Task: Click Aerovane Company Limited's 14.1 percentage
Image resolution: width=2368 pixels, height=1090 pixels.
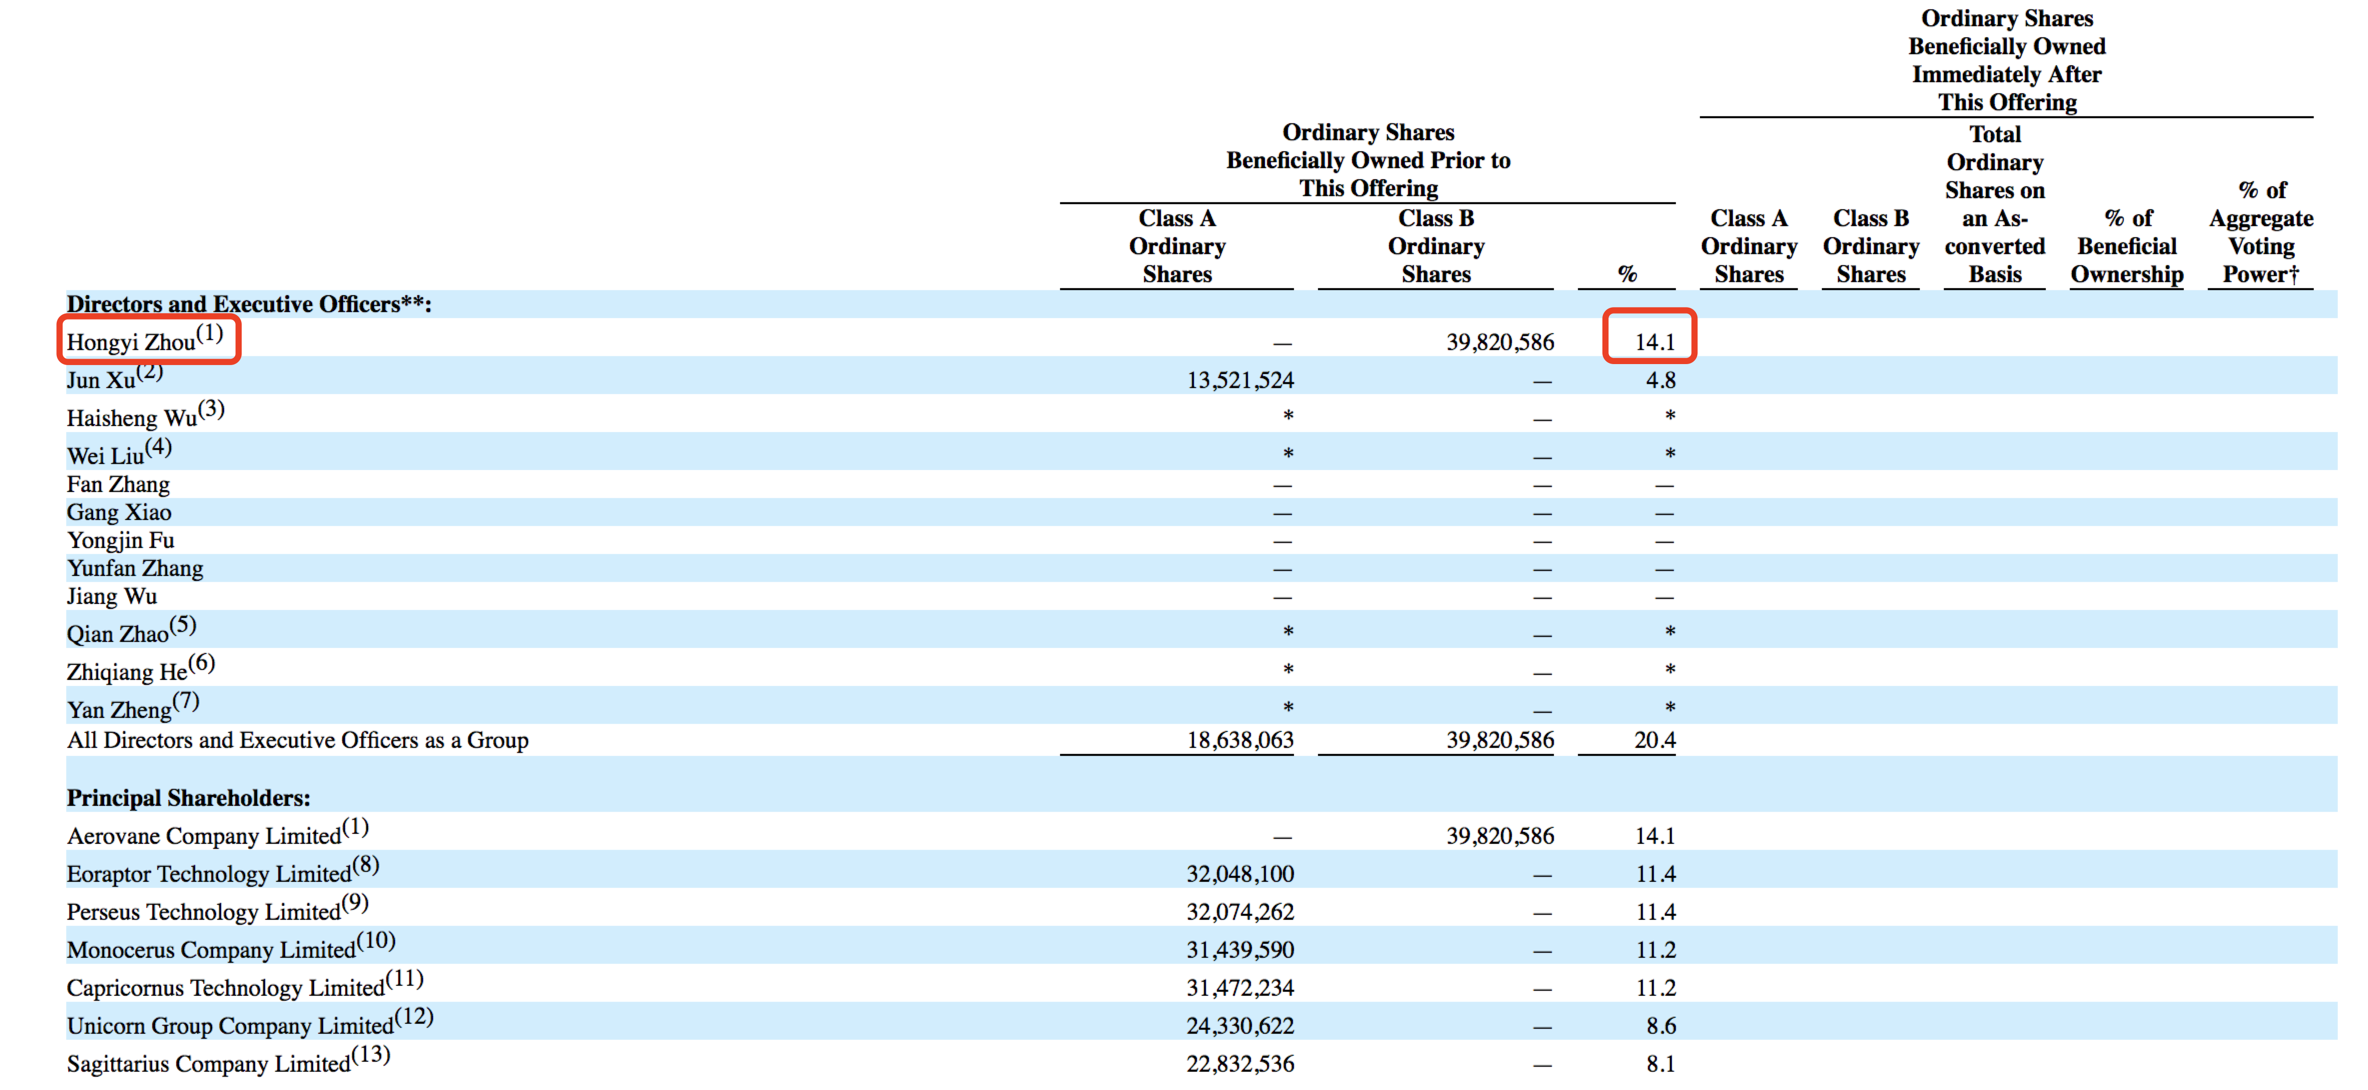Action: [1655, 836]
